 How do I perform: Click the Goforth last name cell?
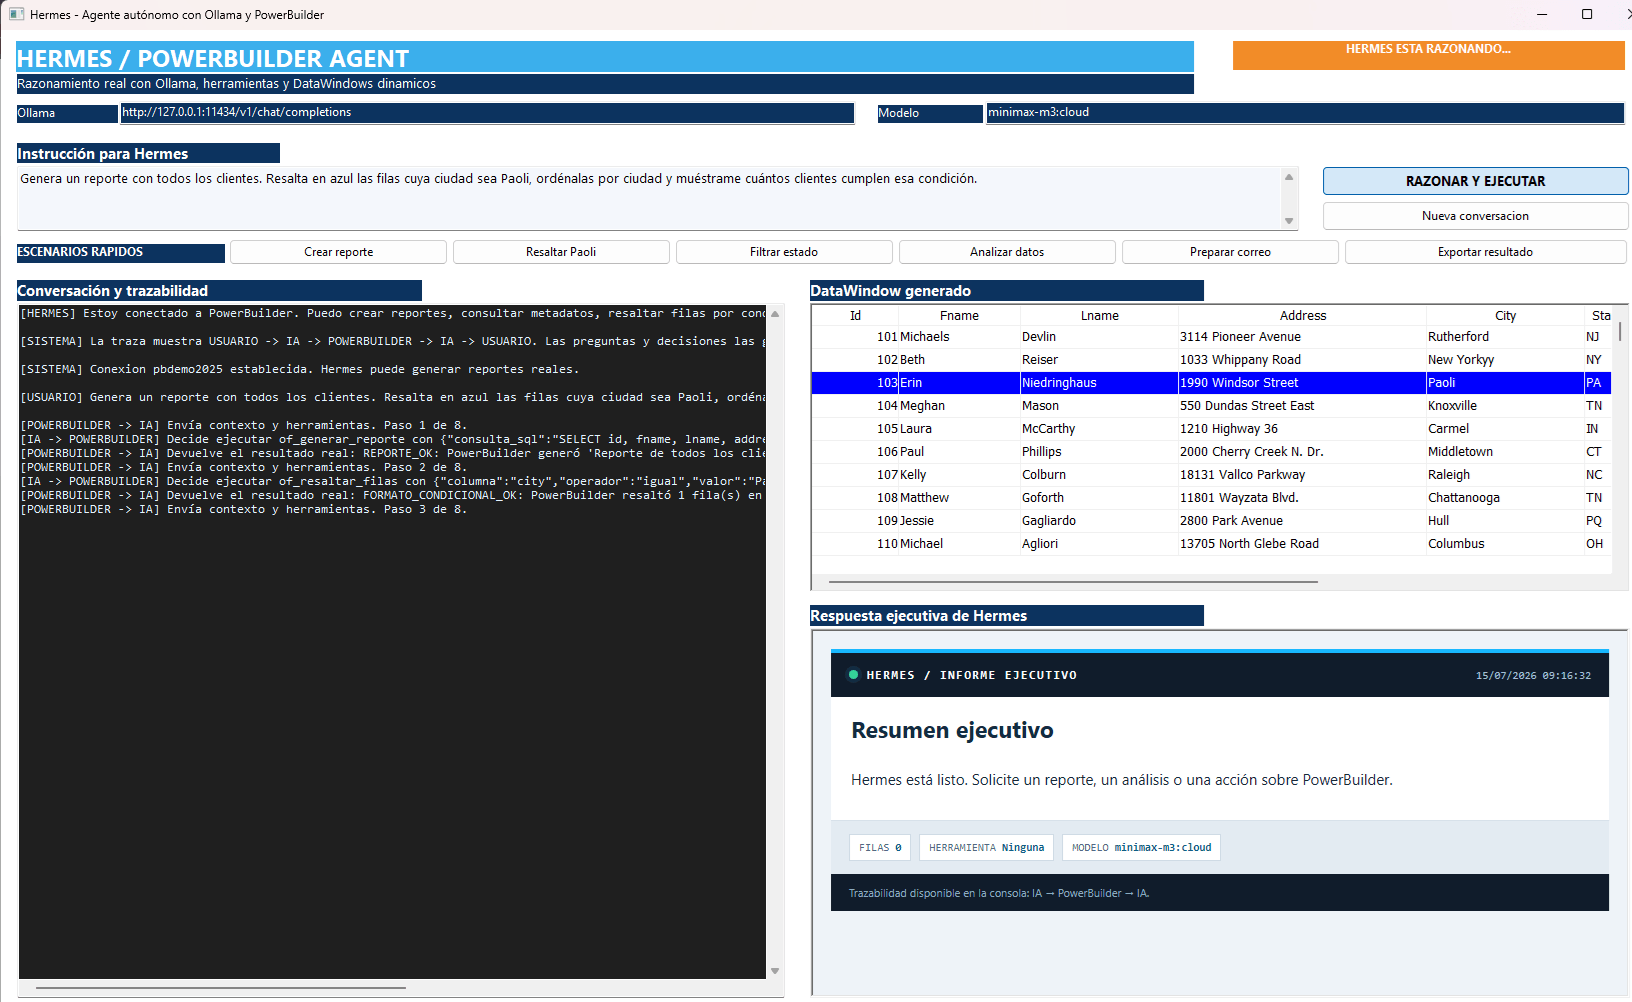(1042, 498)
